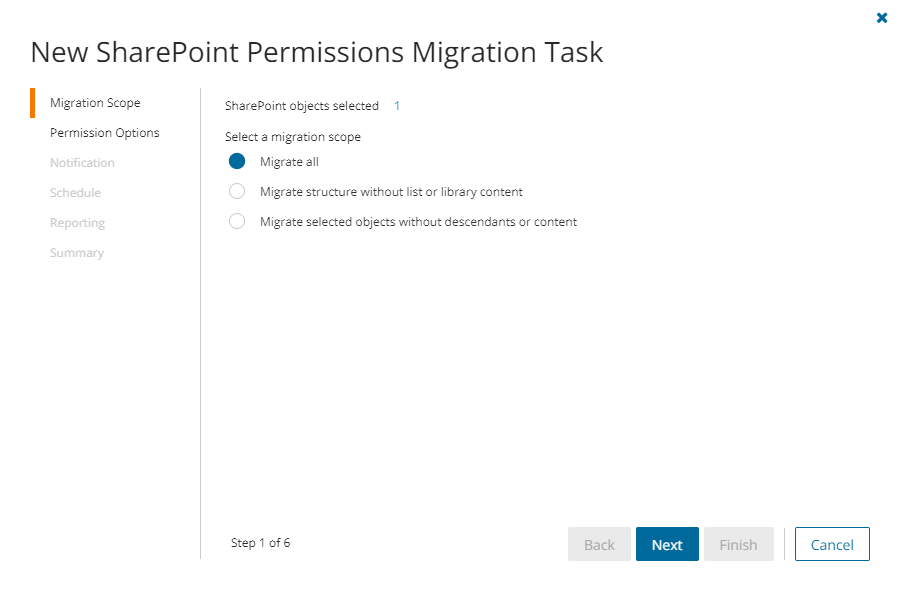Screen dimensions: 900x591
Task: Click the SharePoint objects selected label
Action: pos(302,106)
